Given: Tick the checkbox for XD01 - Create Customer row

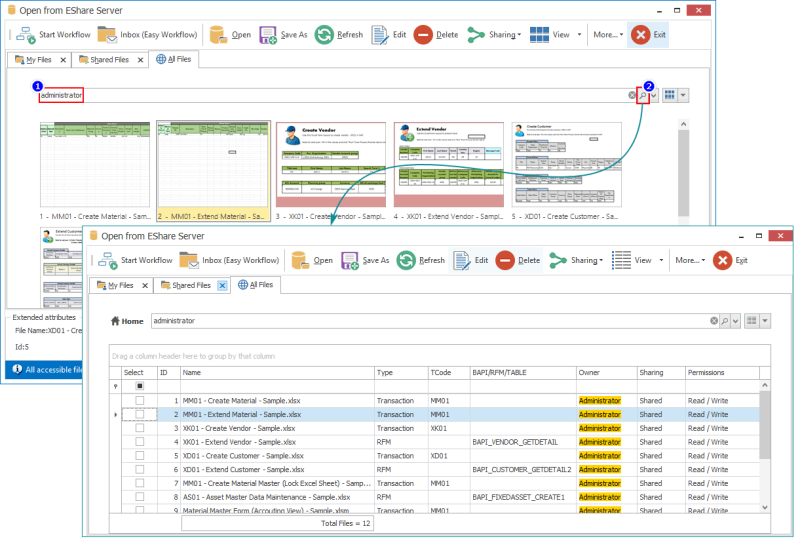Looking at the screenshot, I should [x=140, y=455].
